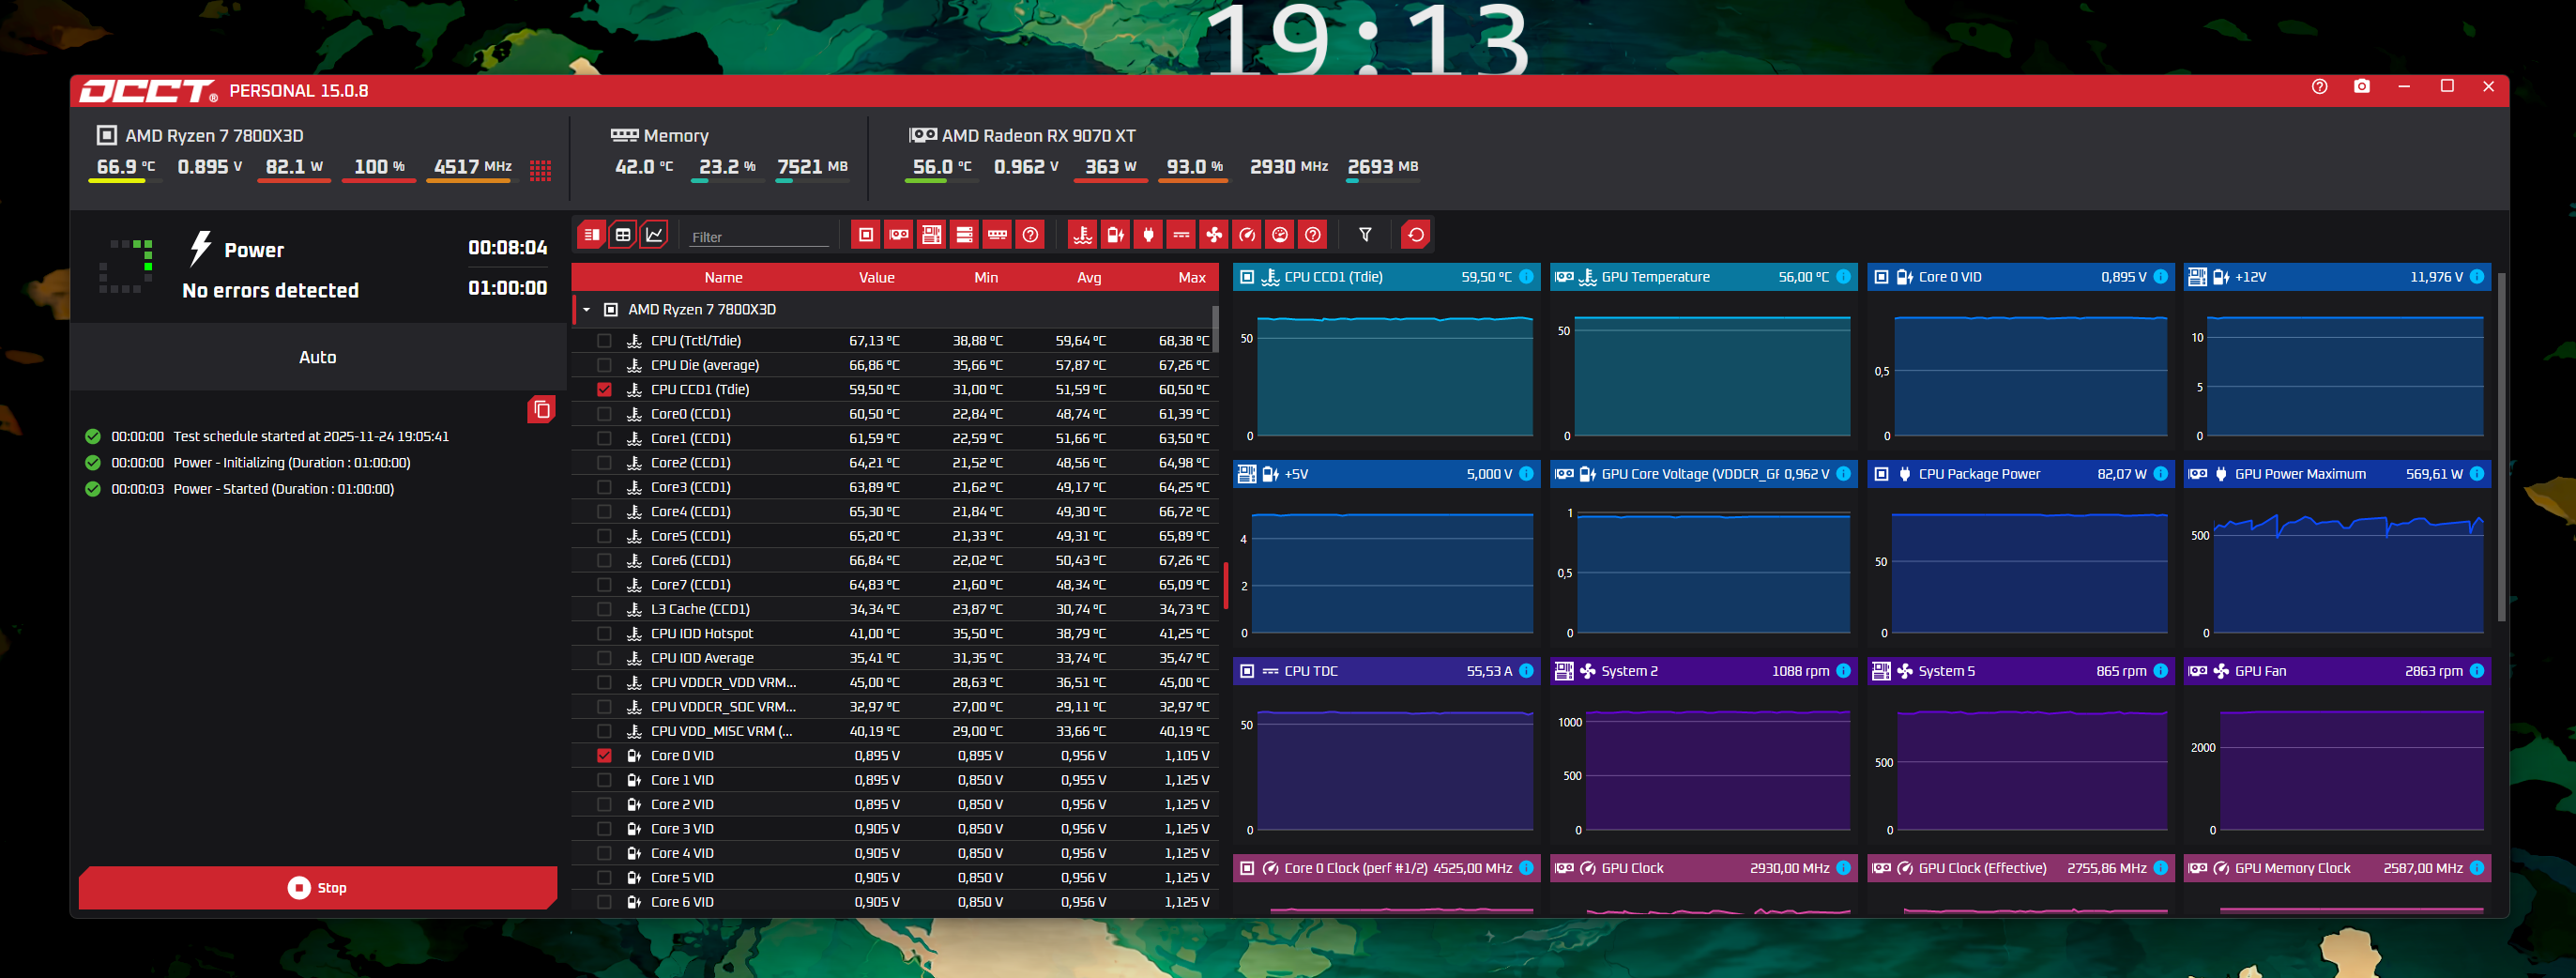Click the power plug sensor filter icon
The width and height of the screenshot is (2576, 978).
point(1148,235)
